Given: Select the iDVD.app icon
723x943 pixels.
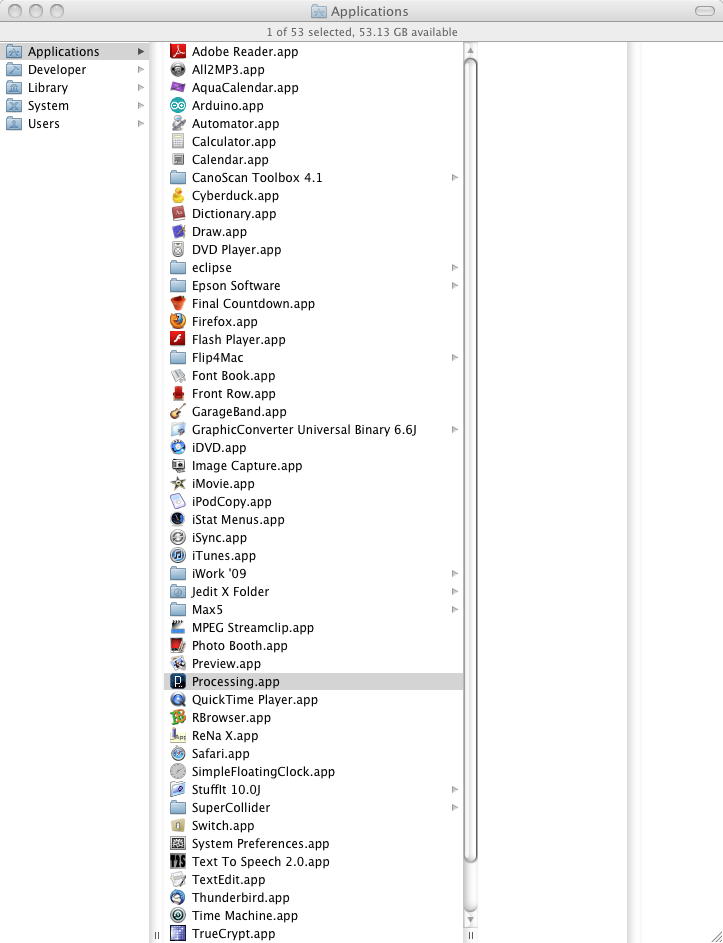Looking at the screenshot, I should [177, 447].
